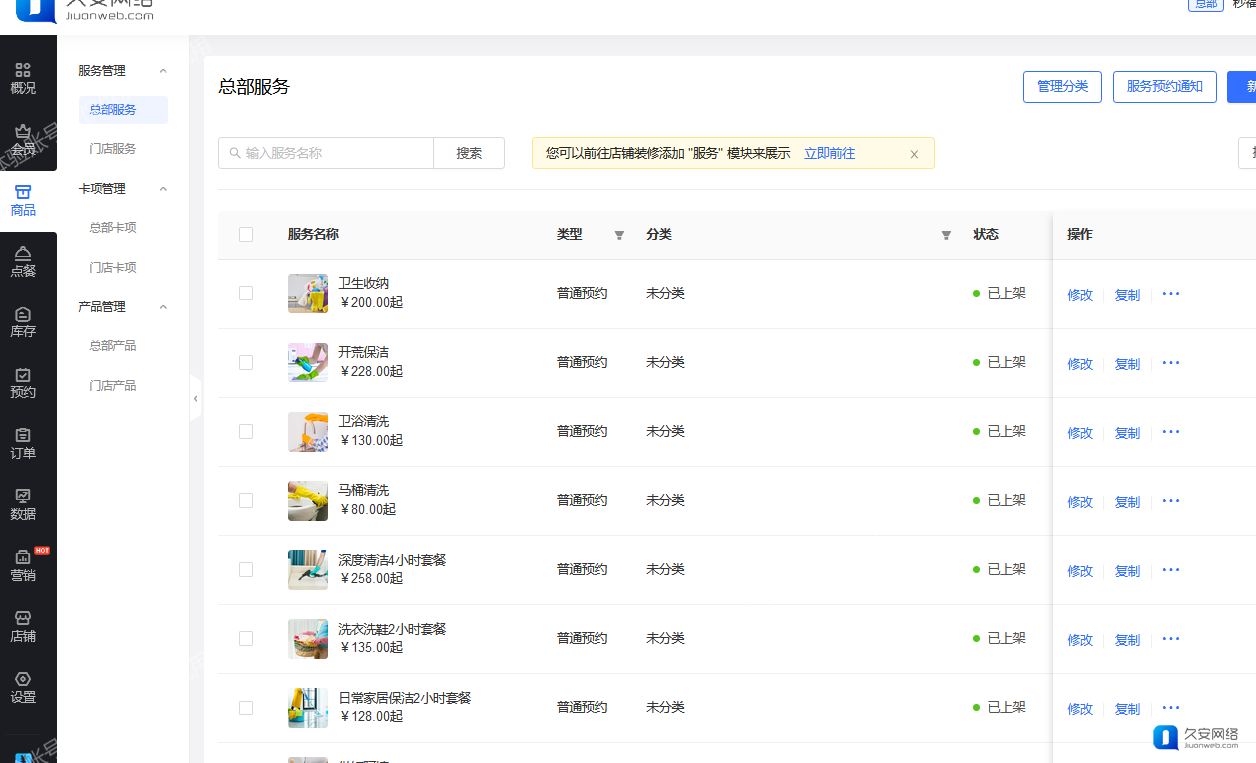Click 复制 for 开荒保洁
This screenshot has width=1256, height=763.
pyautogui.click(x=1127, y=364)
